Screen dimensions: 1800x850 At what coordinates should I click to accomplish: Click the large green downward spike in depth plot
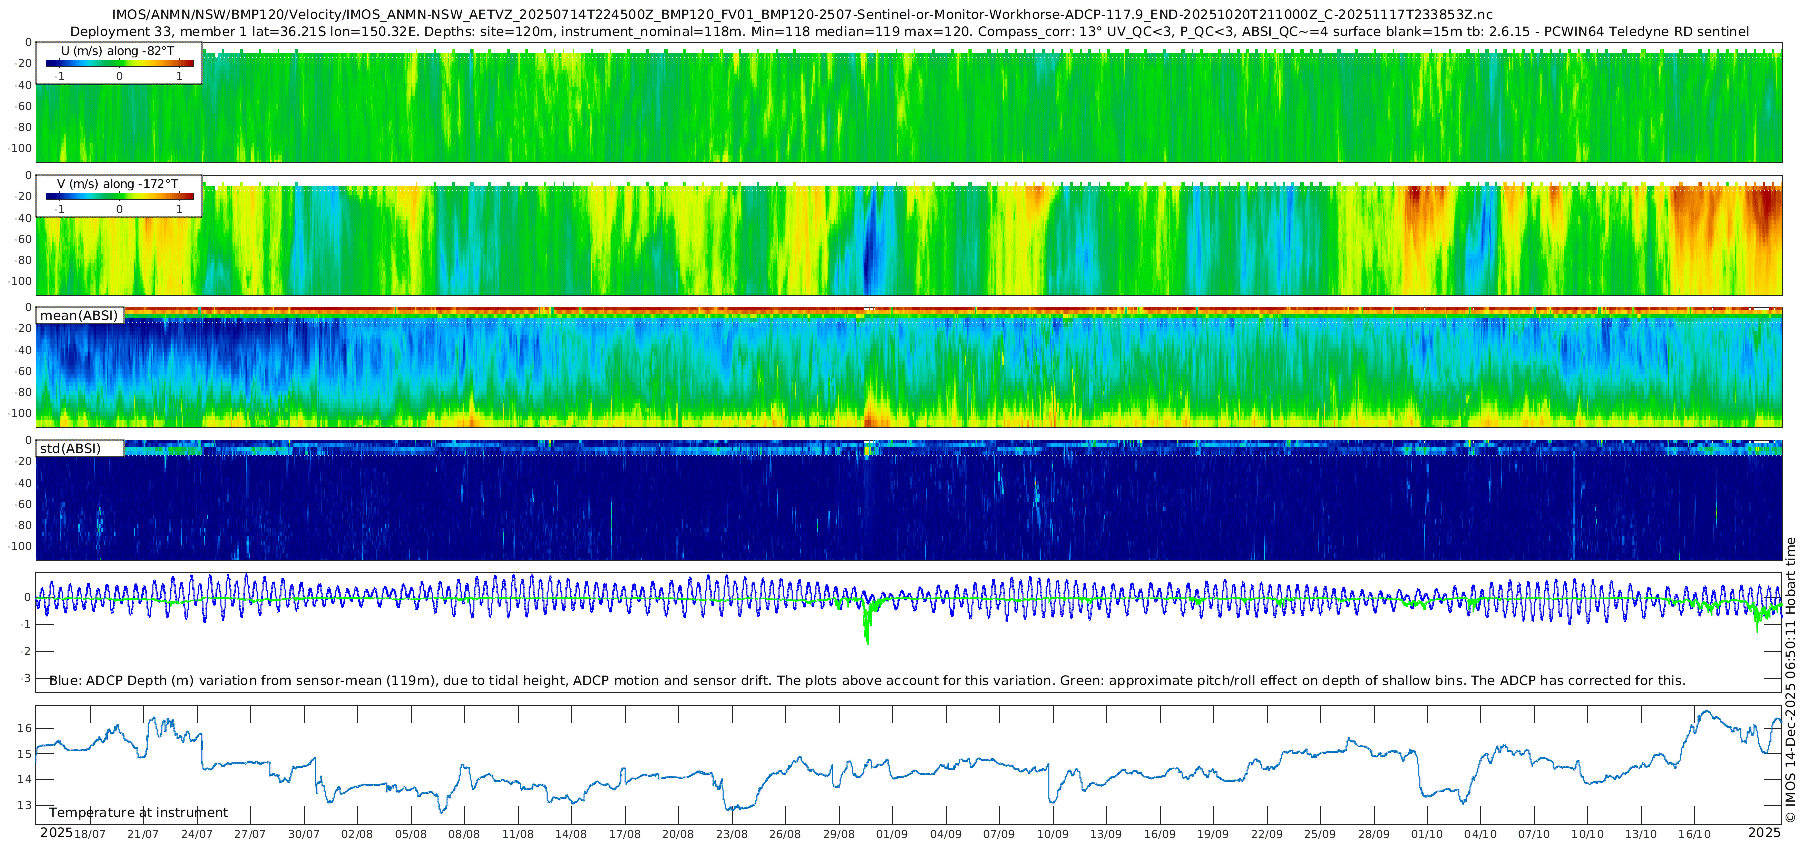click(x=866, y=628)
